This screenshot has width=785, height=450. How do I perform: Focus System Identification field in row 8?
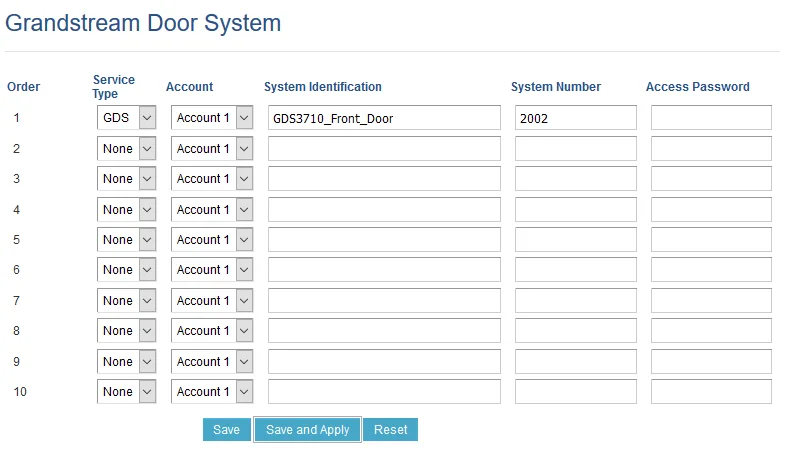point(384,331)
